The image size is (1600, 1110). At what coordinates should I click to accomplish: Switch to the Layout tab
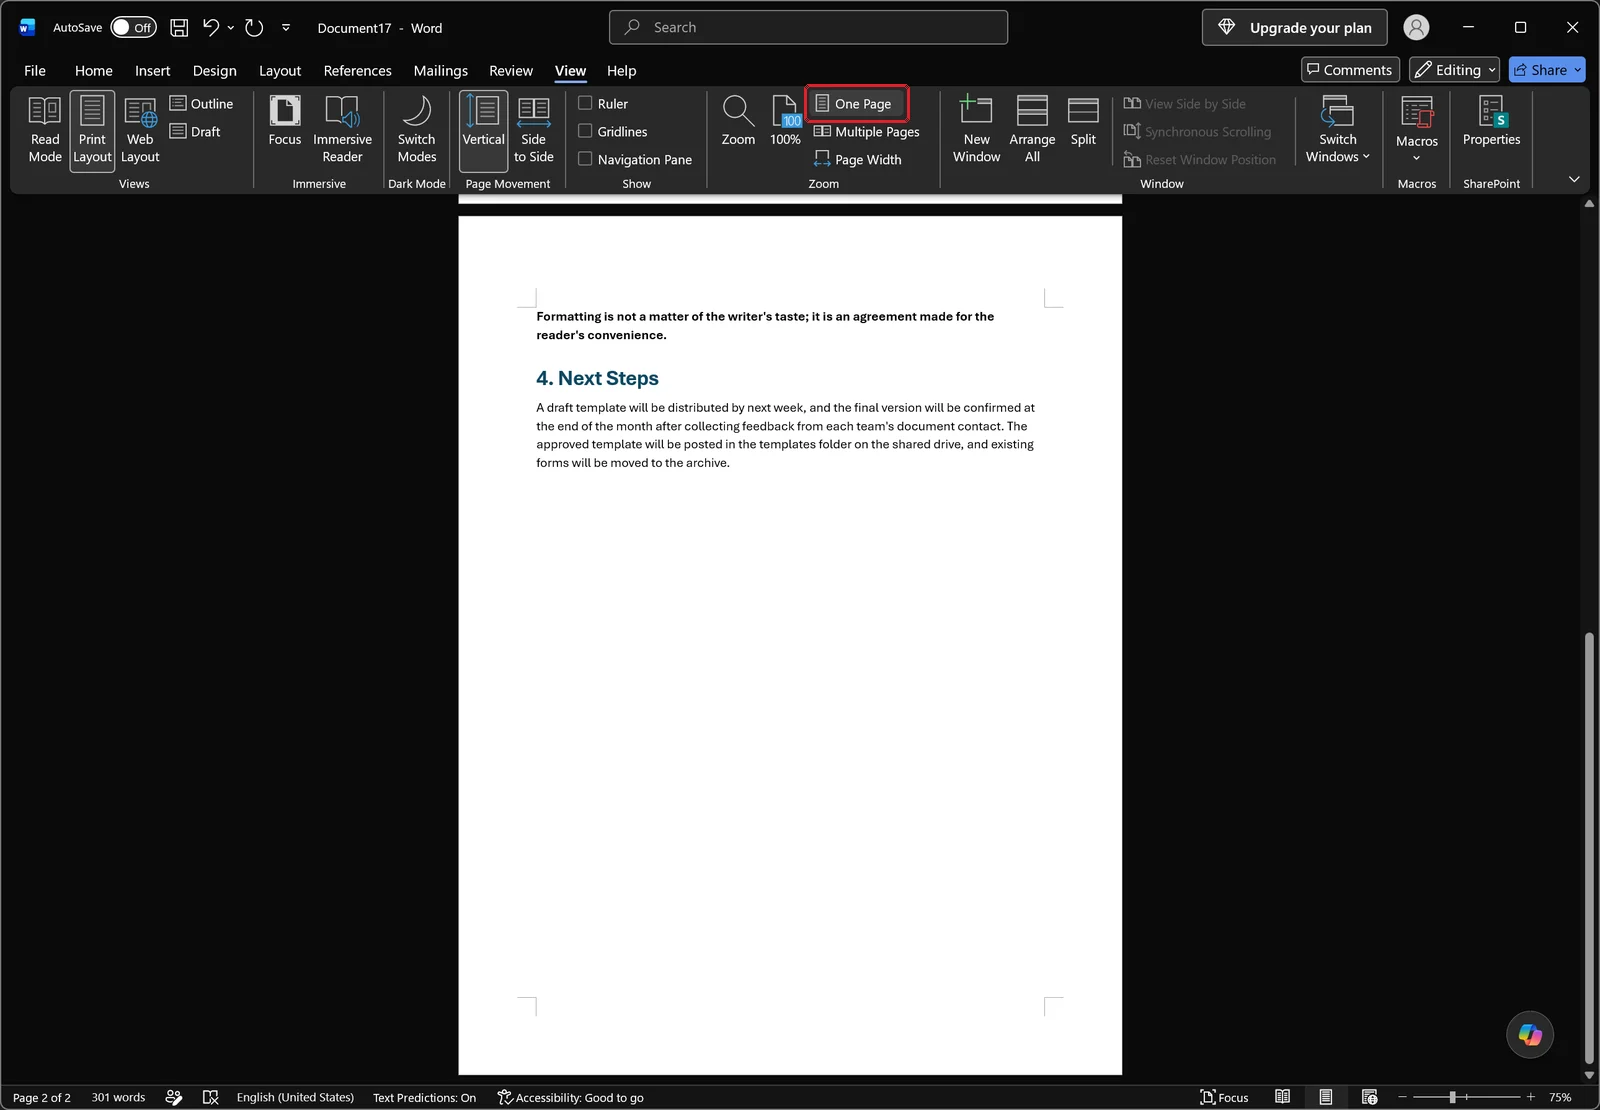280,71
